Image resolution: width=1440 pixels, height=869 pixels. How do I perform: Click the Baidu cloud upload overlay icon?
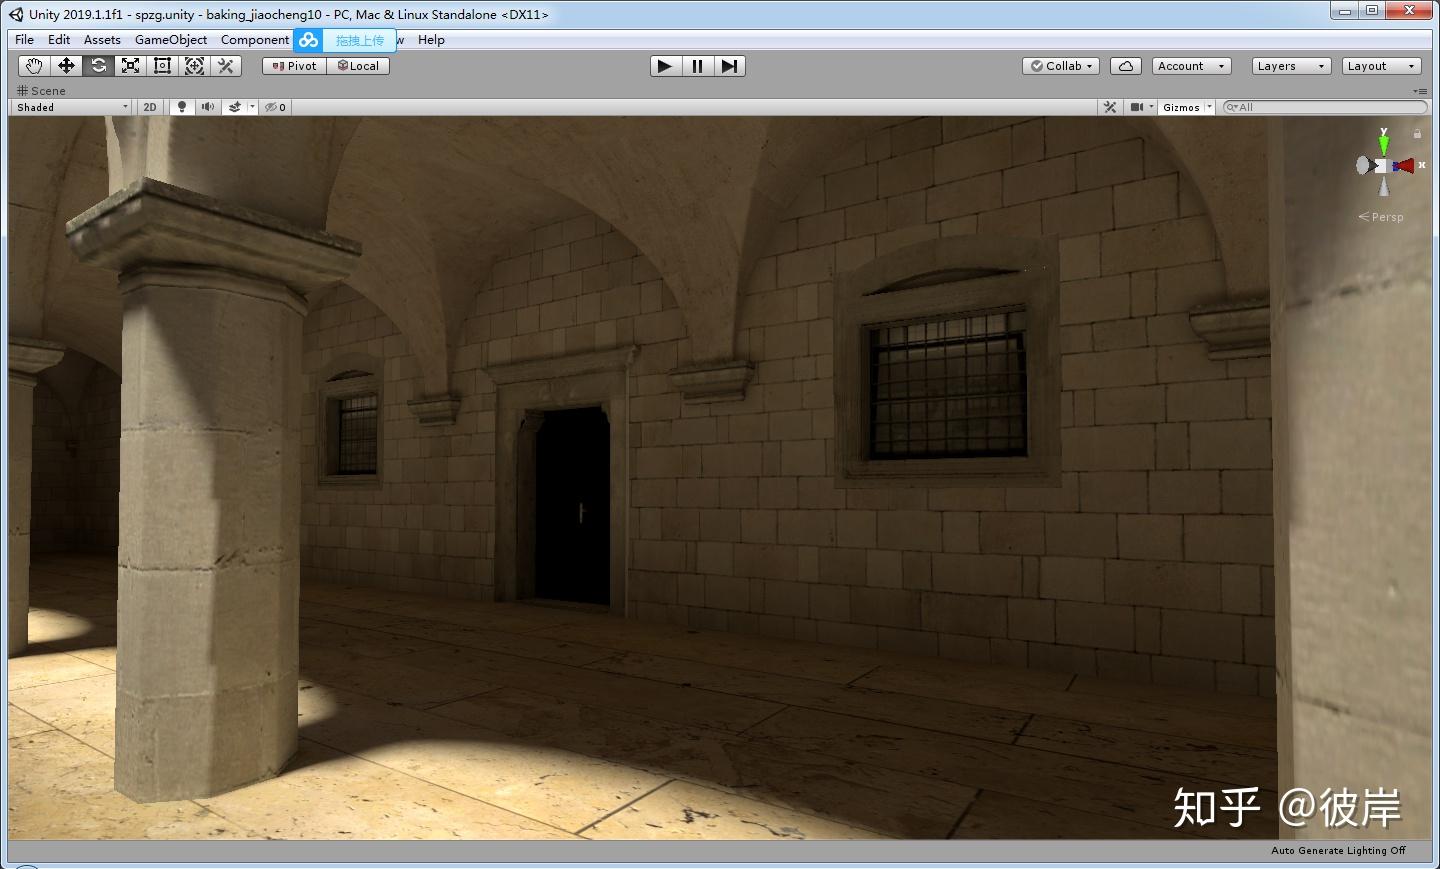click(x=308, y=40)
